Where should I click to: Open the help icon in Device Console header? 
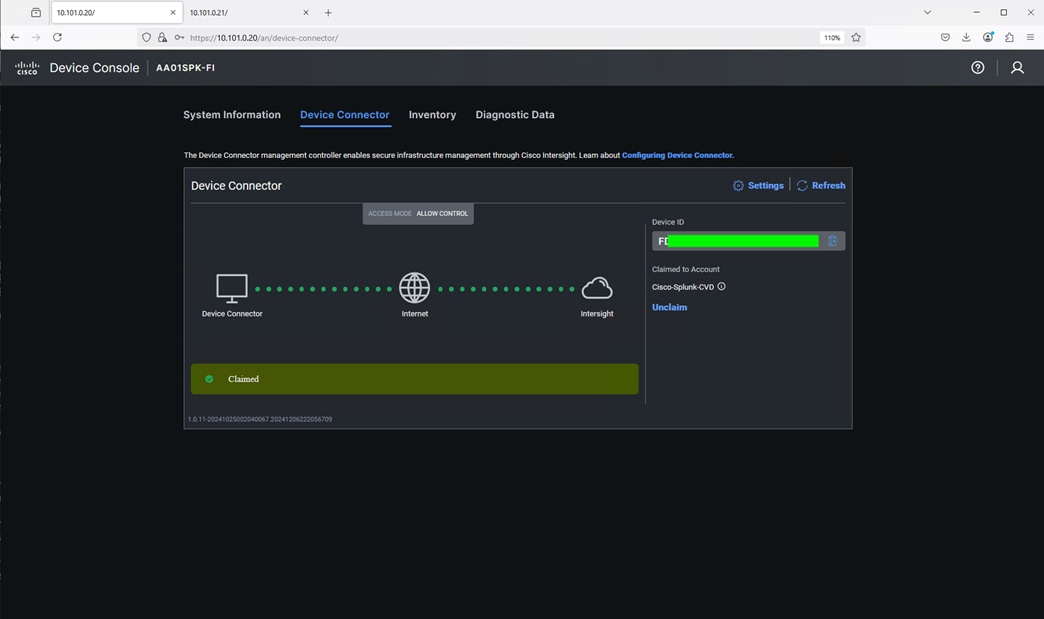click(977, 67)
